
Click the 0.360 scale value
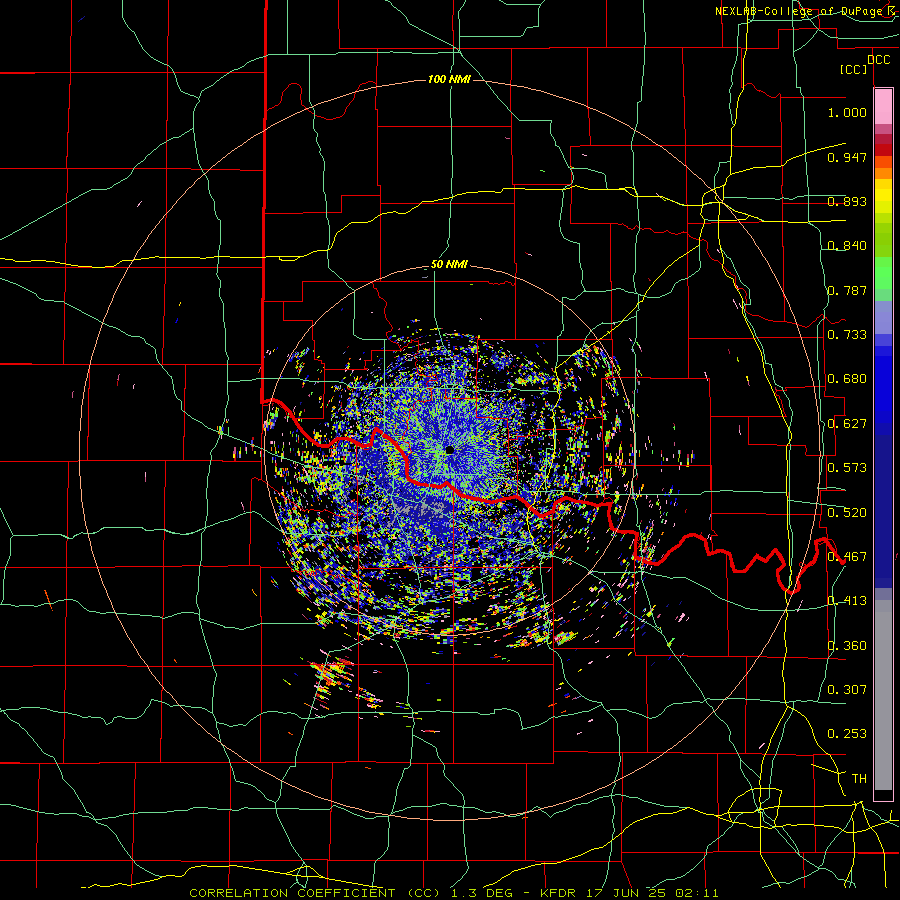click(x=847, y=646)
